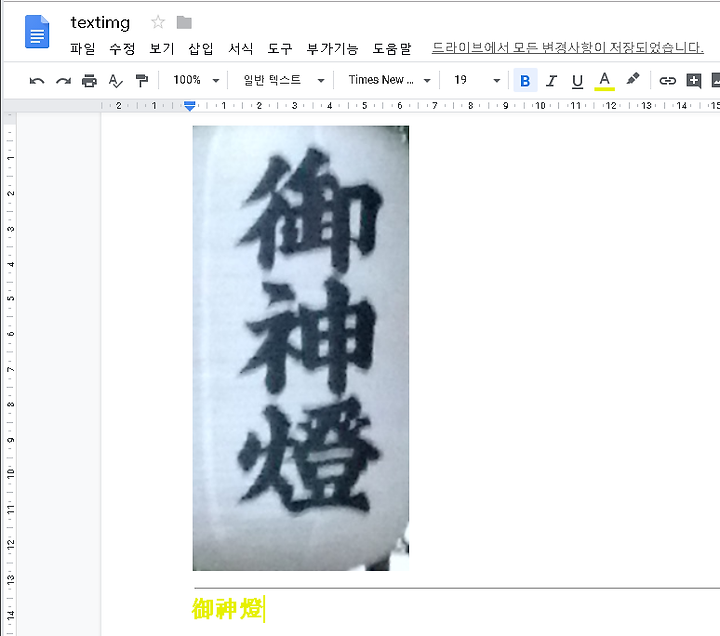Open the 100% zoom dropdown
This screenshot has height=636, width=720.
[195, 80]
